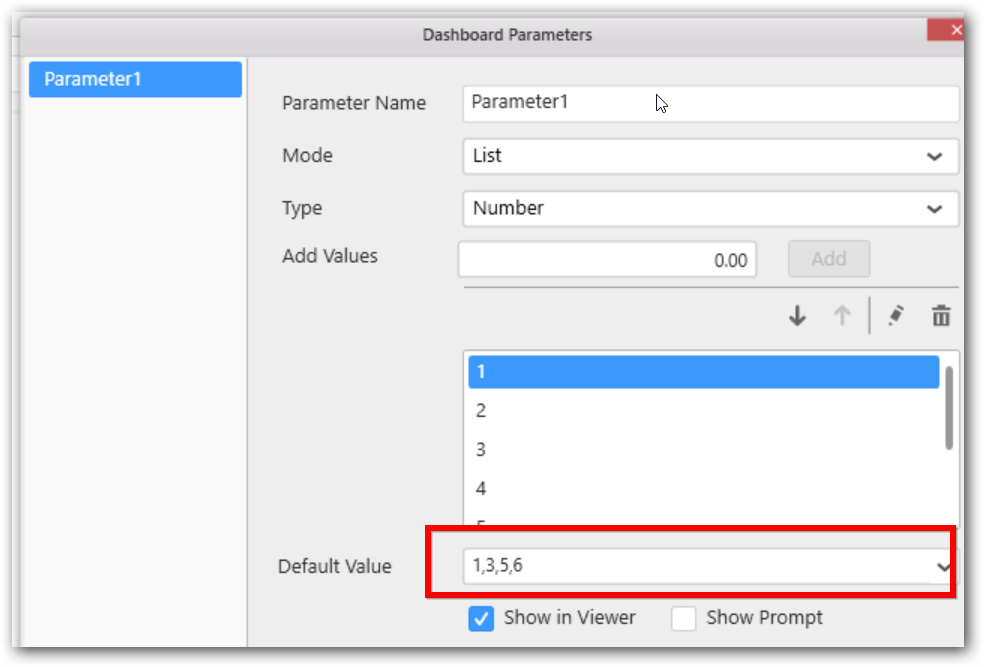Click the values list vertical scrollbar
The image size is (984, 667).
948,408
